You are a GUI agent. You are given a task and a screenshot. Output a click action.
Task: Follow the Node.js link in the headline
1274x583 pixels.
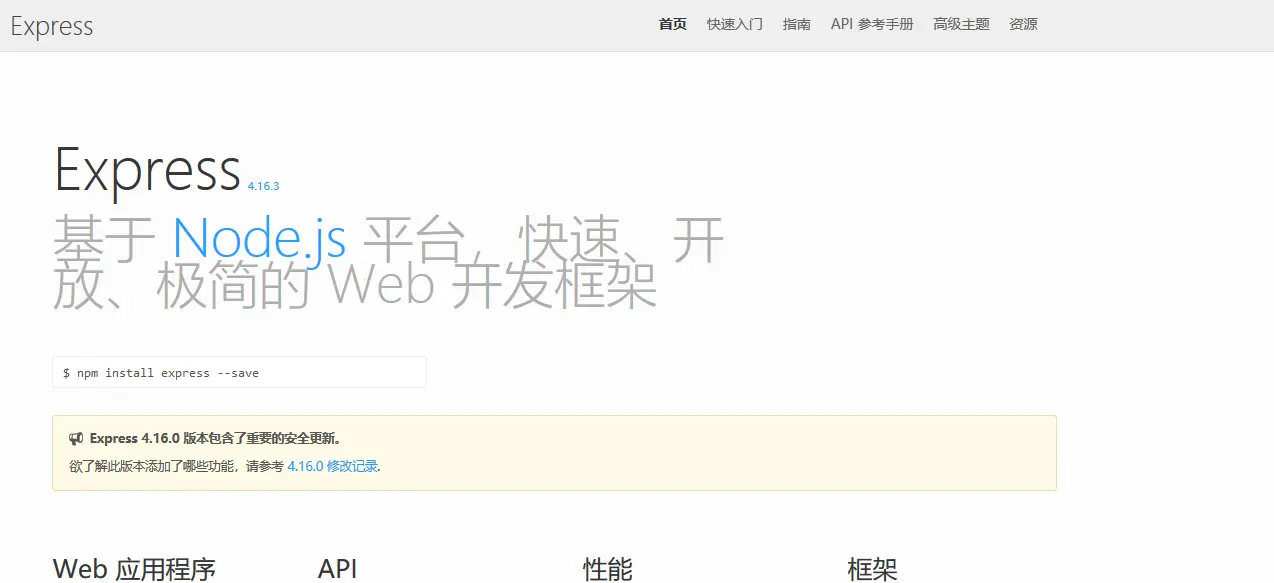260,238
